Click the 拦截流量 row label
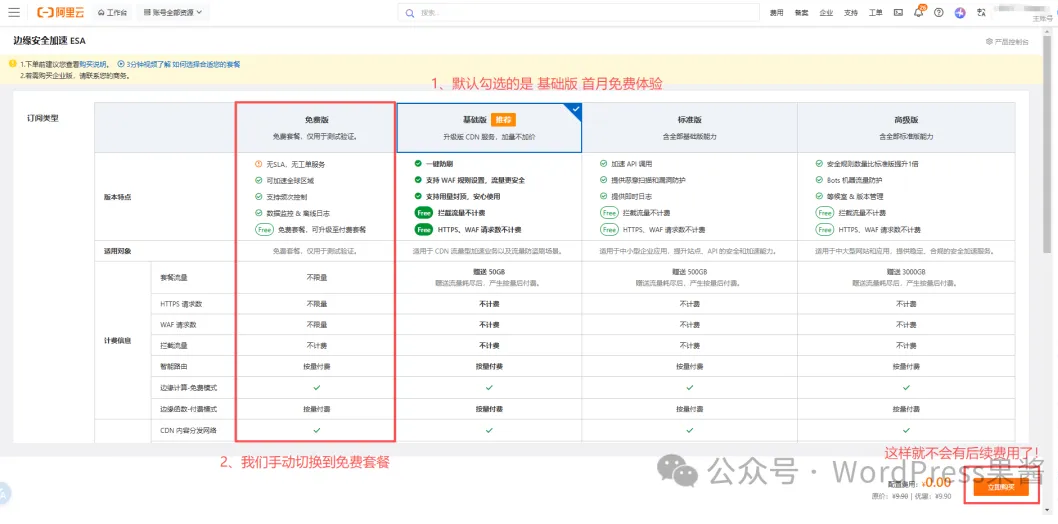The height and width of the screenshot is (524, 1058). coord(174,345)
